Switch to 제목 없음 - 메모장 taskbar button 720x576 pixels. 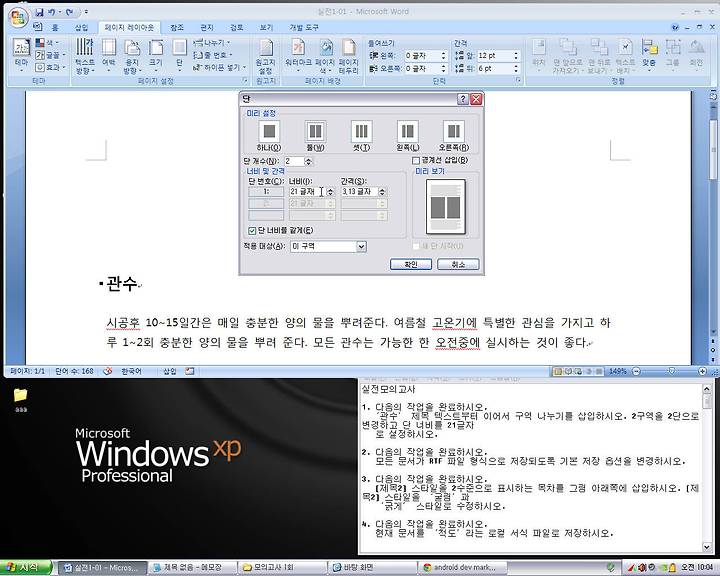point(192,568)
